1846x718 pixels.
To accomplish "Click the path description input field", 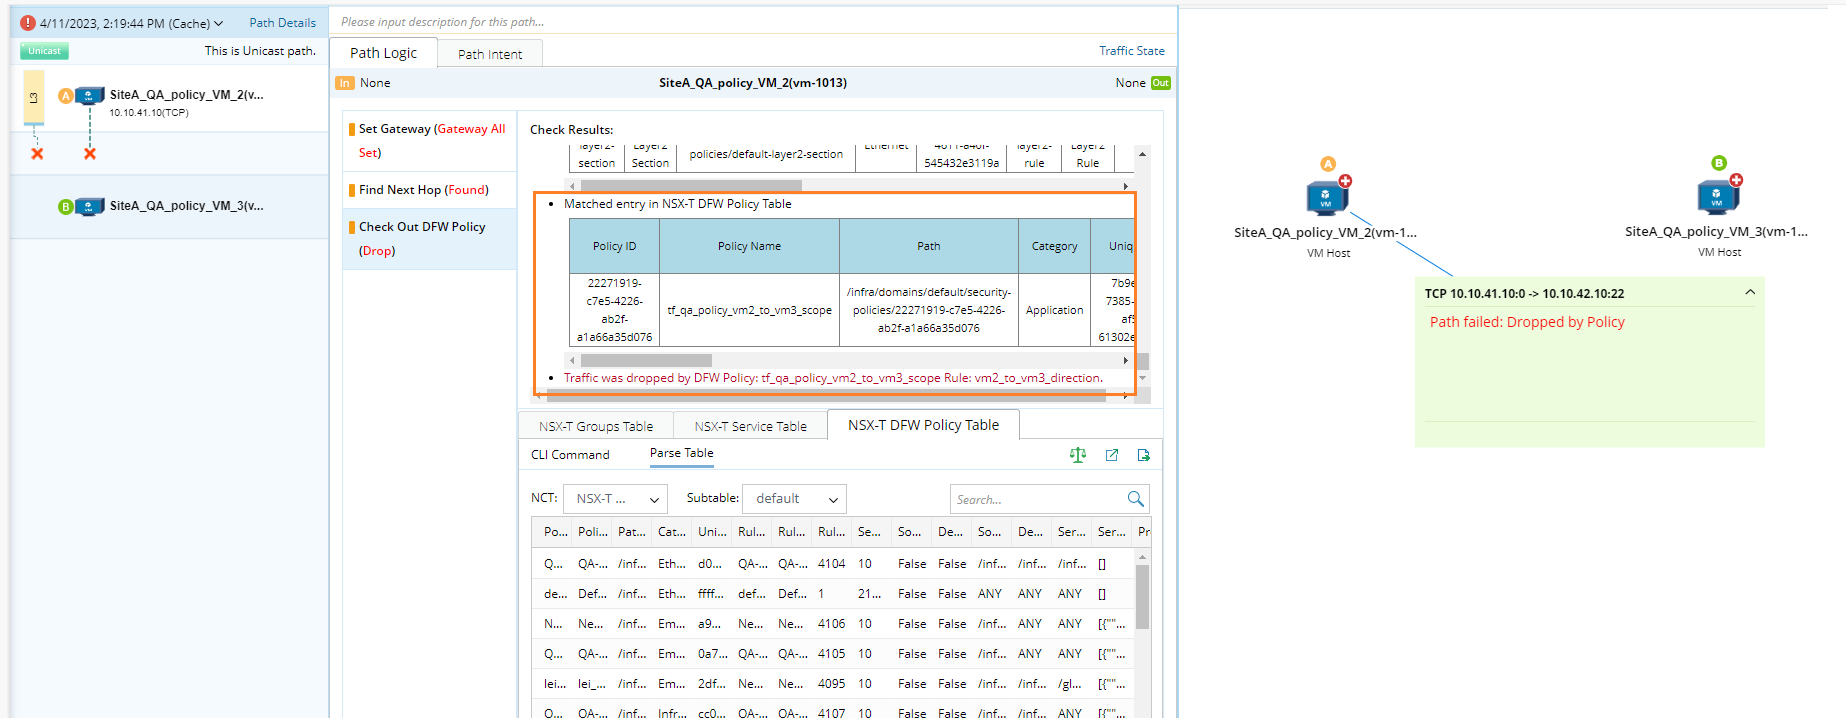I will pos(754,22).
